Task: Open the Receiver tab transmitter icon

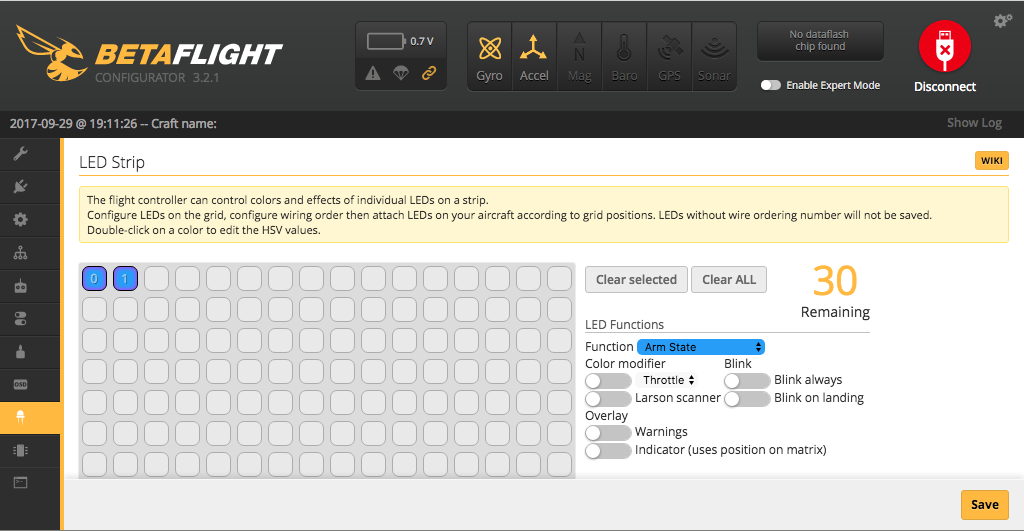Action: [x=20, y=286]
